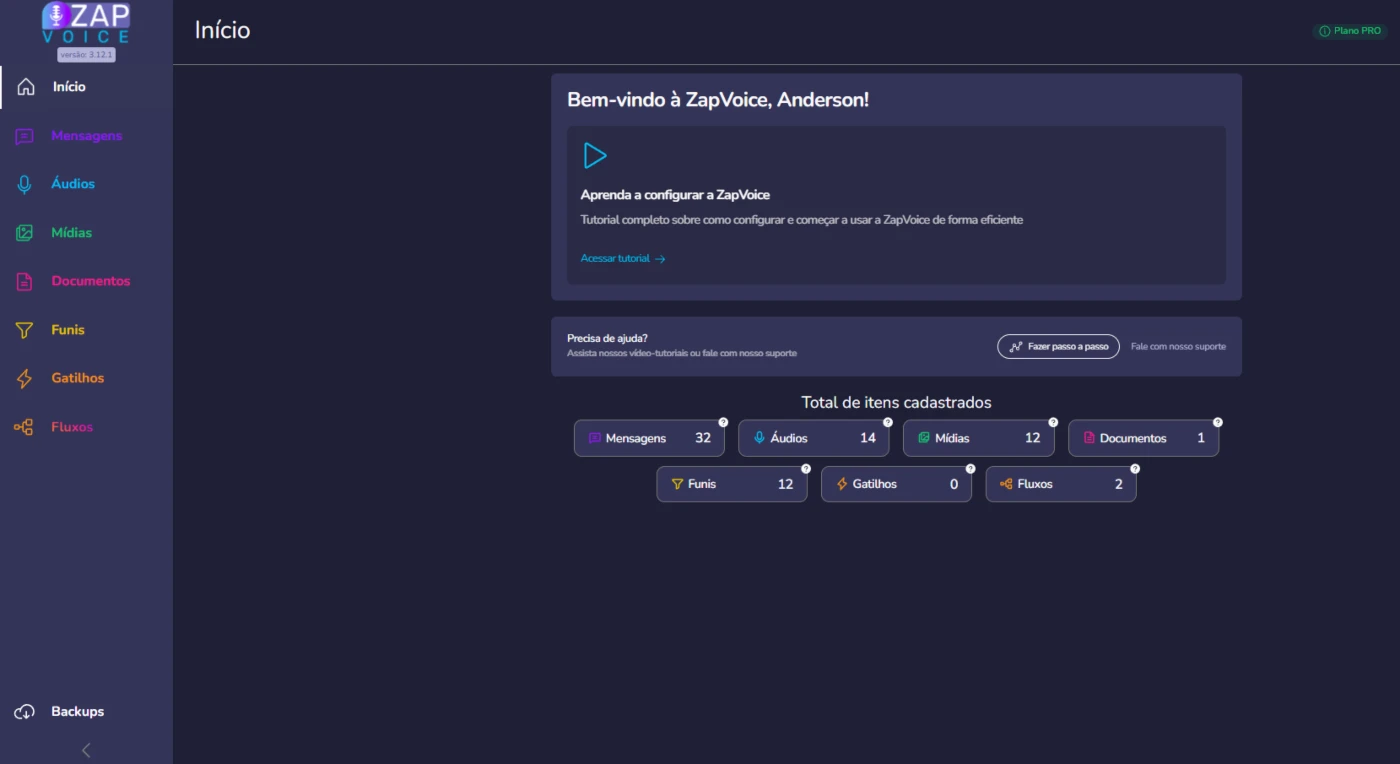Viewport: 1400px width, 764px height.
Task: Click Aprenda a configurar a ZapVoice title
Action: click(675, 195)
